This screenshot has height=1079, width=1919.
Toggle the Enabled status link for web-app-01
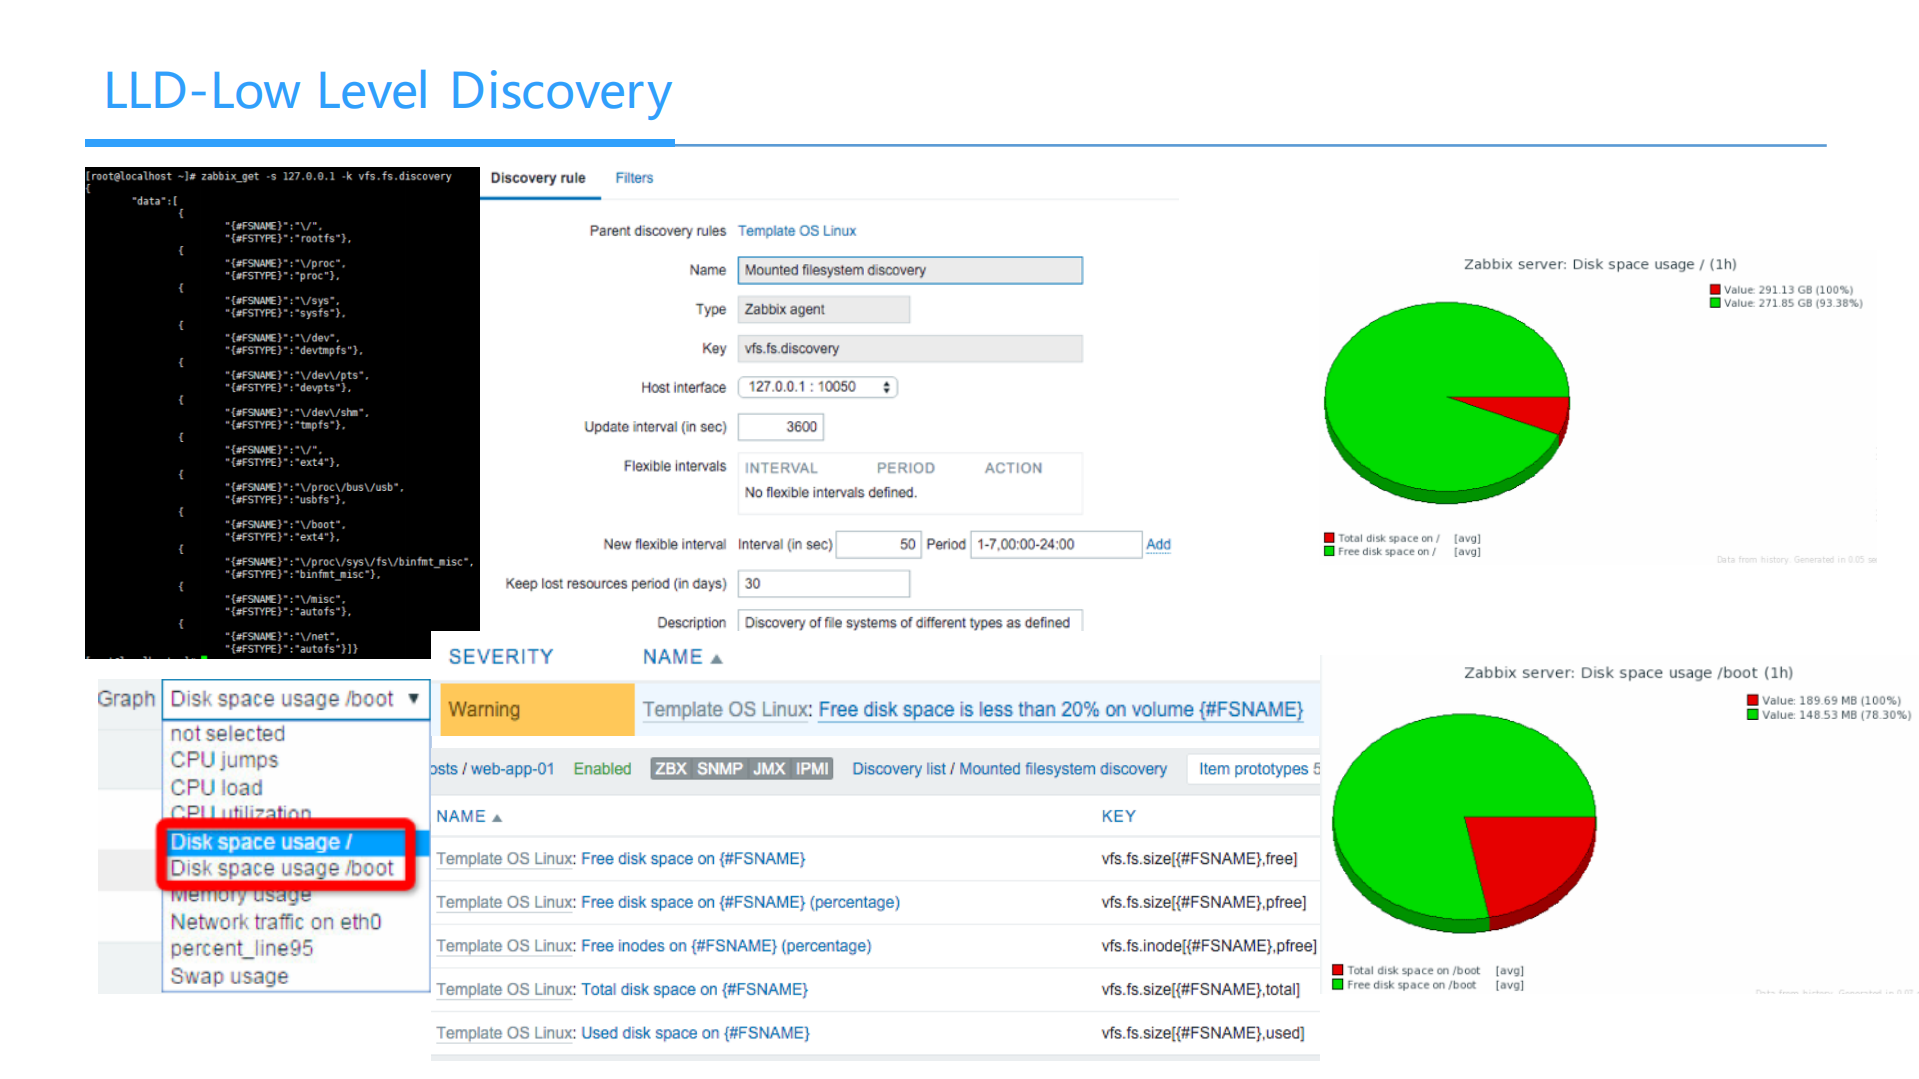coord(602,769)
